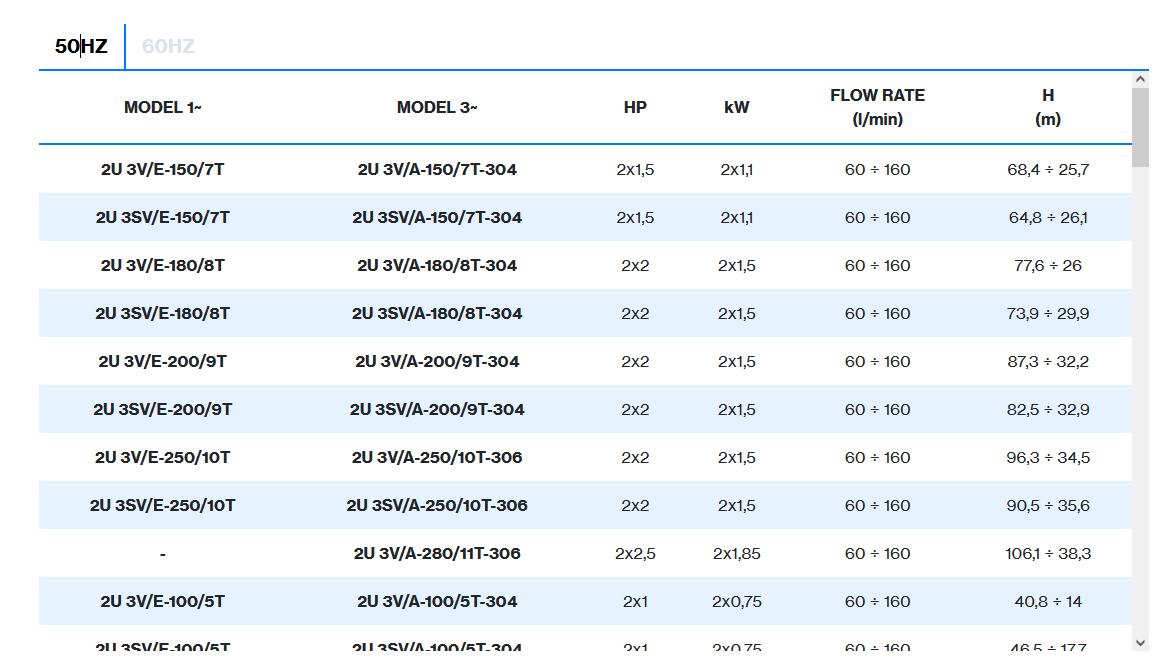Click the scrollbar up arrow
1171x667 pixels.
coord(1140,78)
